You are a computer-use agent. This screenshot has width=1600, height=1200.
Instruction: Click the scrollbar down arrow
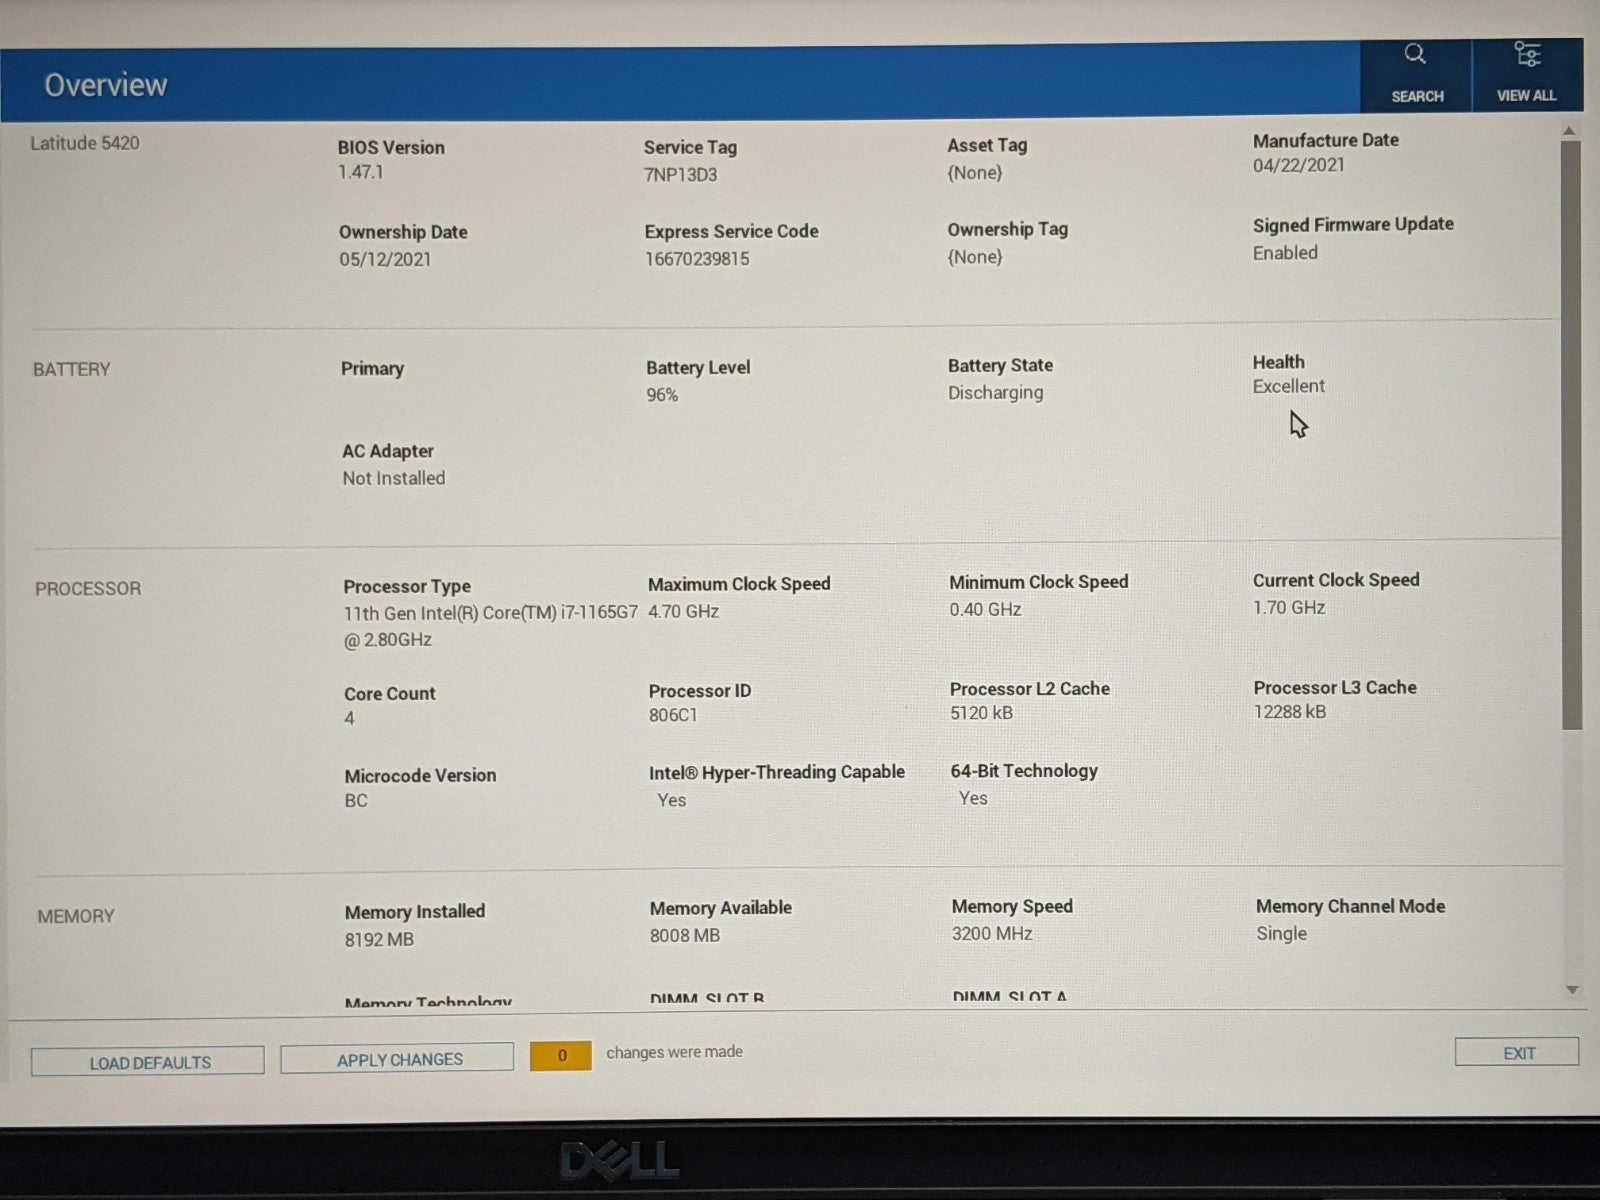(1571, 990)
